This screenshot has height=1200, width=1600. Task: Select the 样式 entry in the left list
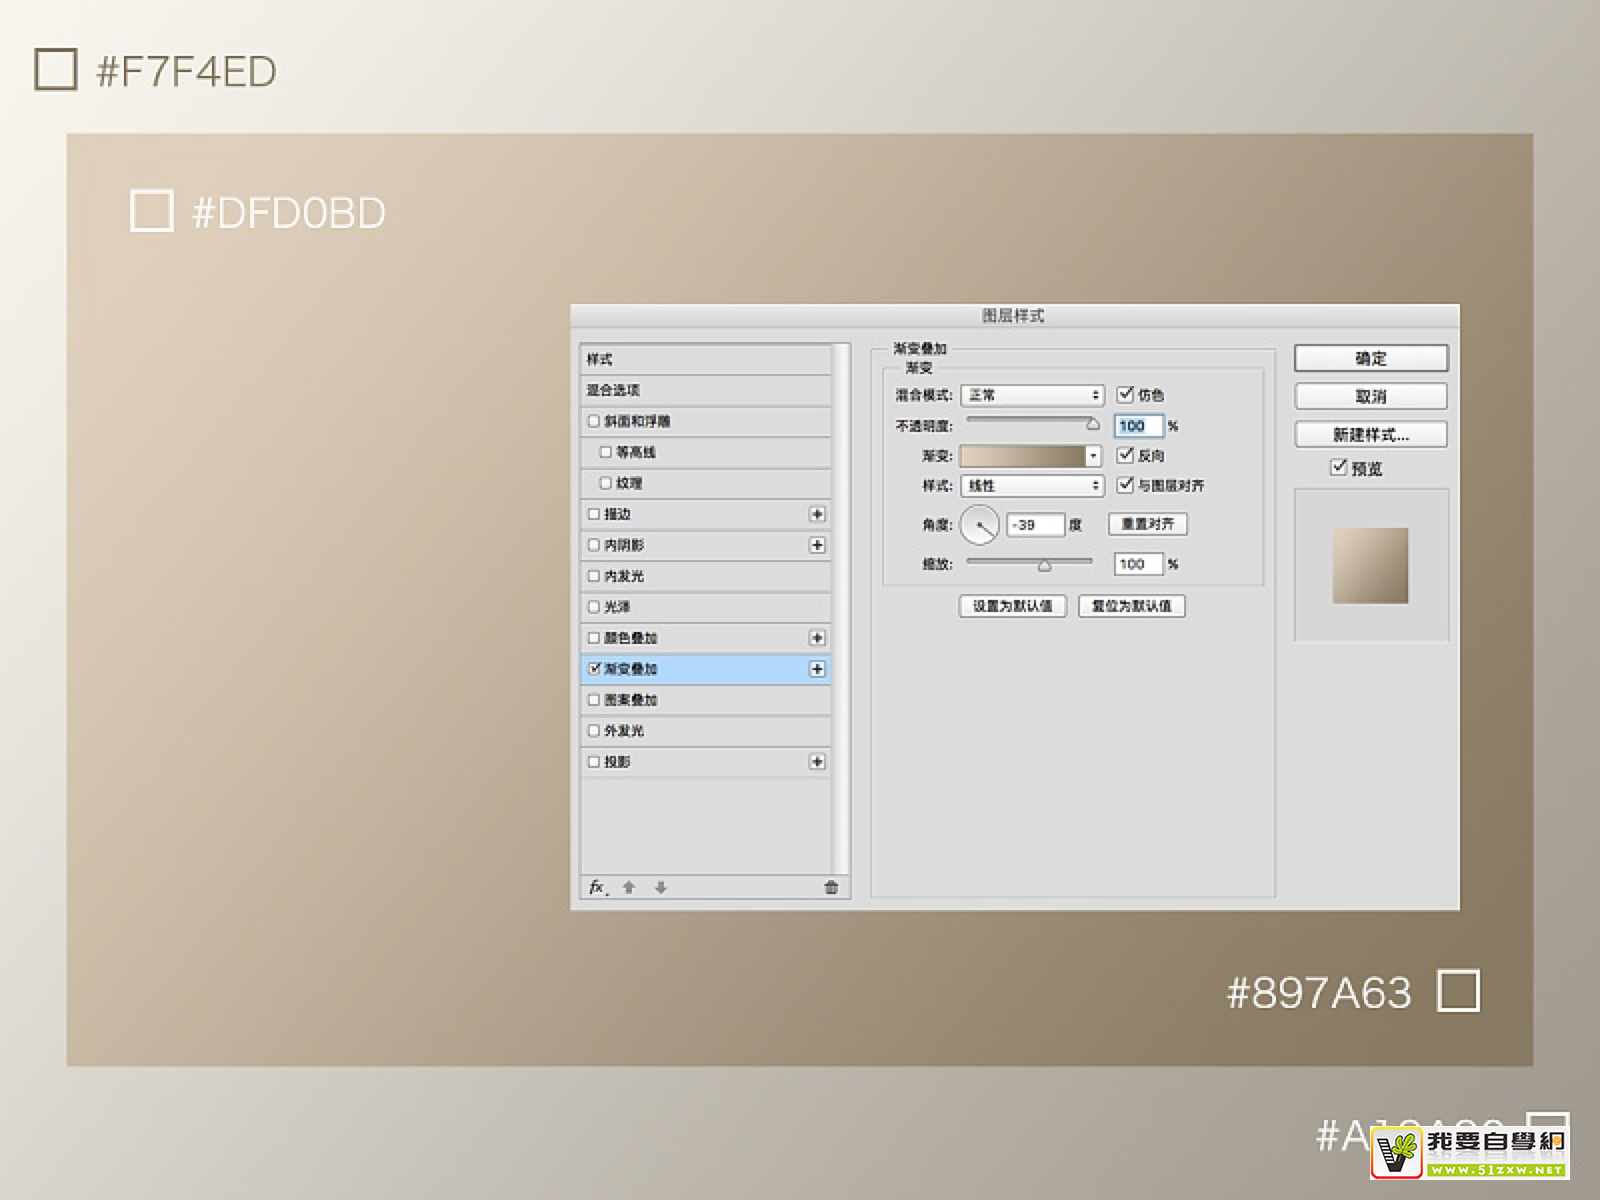coord(705,359)
